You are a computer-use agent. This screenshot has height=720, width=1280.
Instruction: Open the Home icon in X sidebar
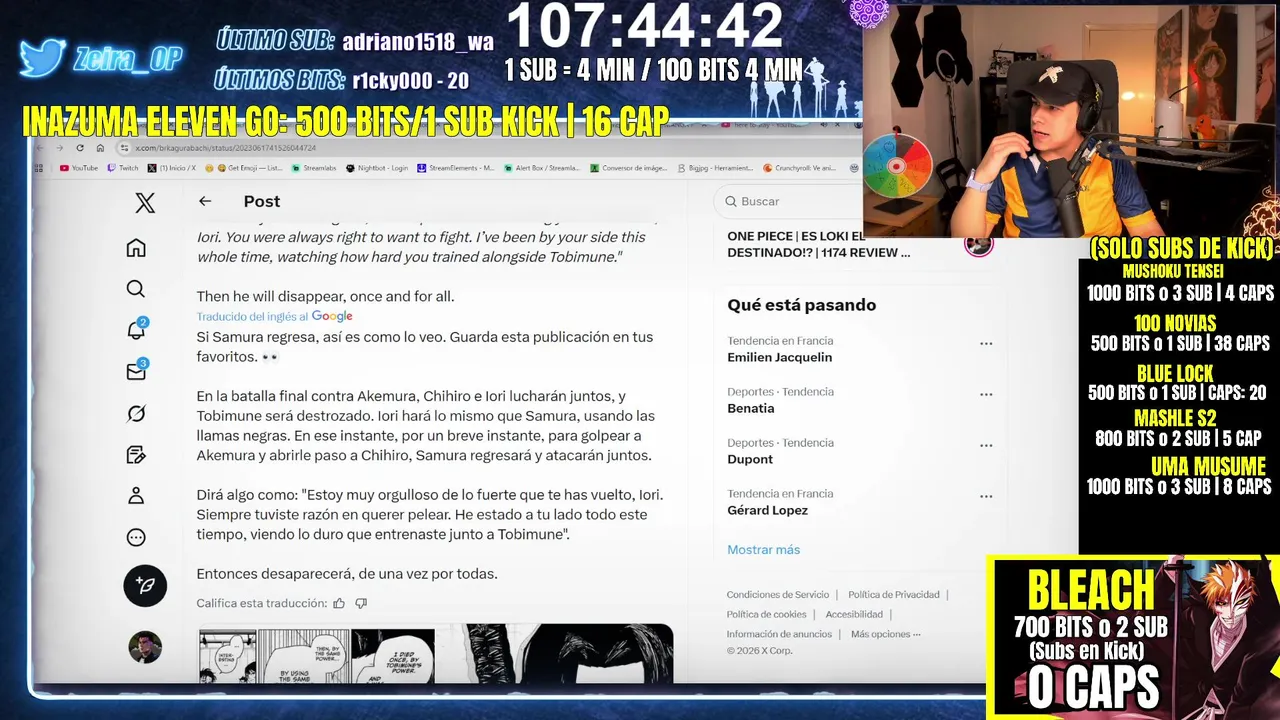click(136, 248)
